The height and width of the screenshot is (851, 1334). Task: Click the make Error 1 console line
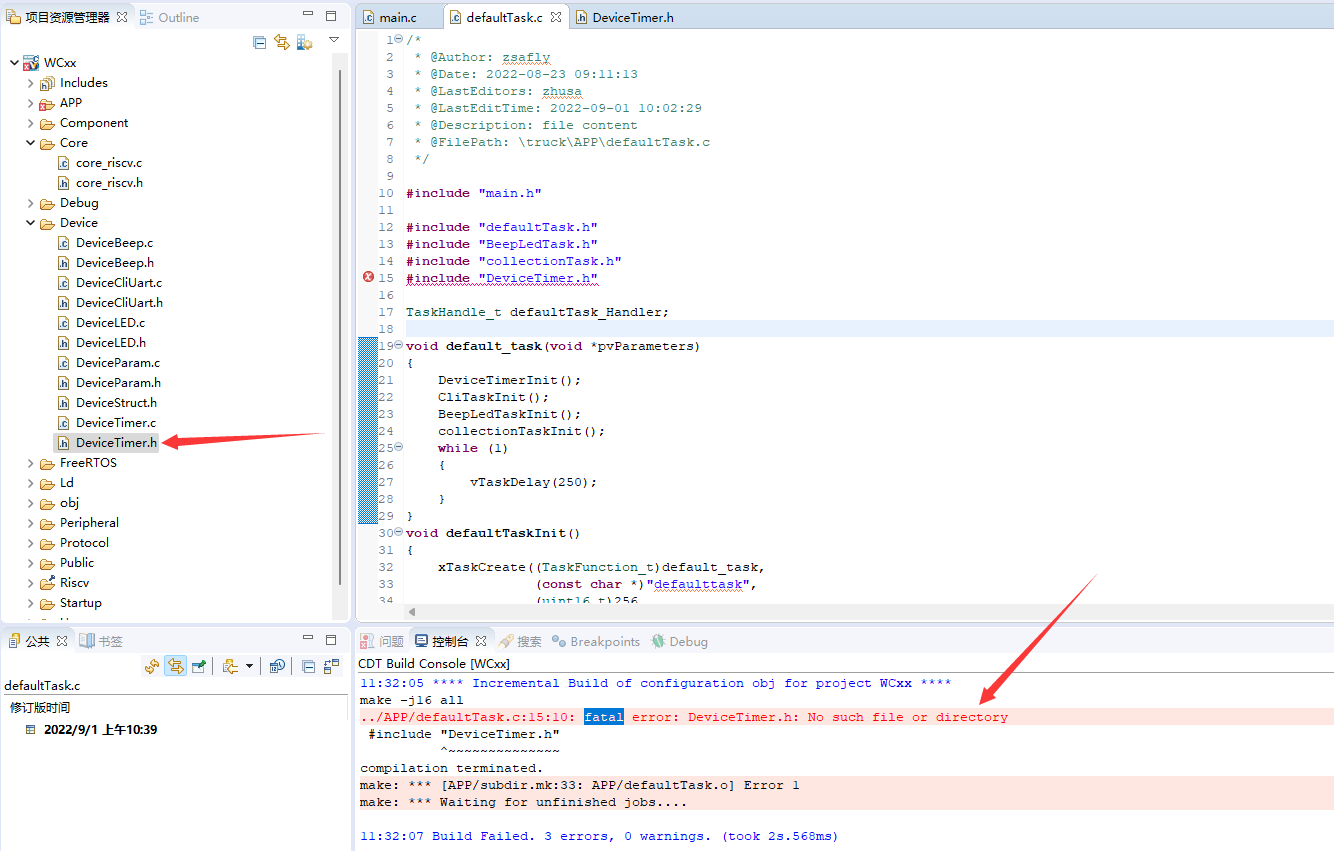point(580,785)
